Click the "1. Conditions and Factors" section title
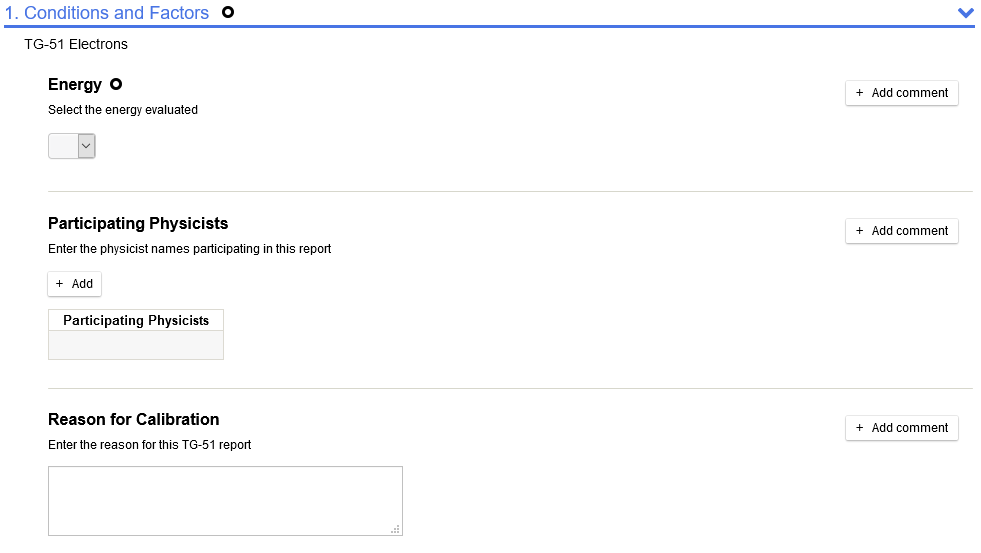Viewport: 981px width, 553px height. 107,13
